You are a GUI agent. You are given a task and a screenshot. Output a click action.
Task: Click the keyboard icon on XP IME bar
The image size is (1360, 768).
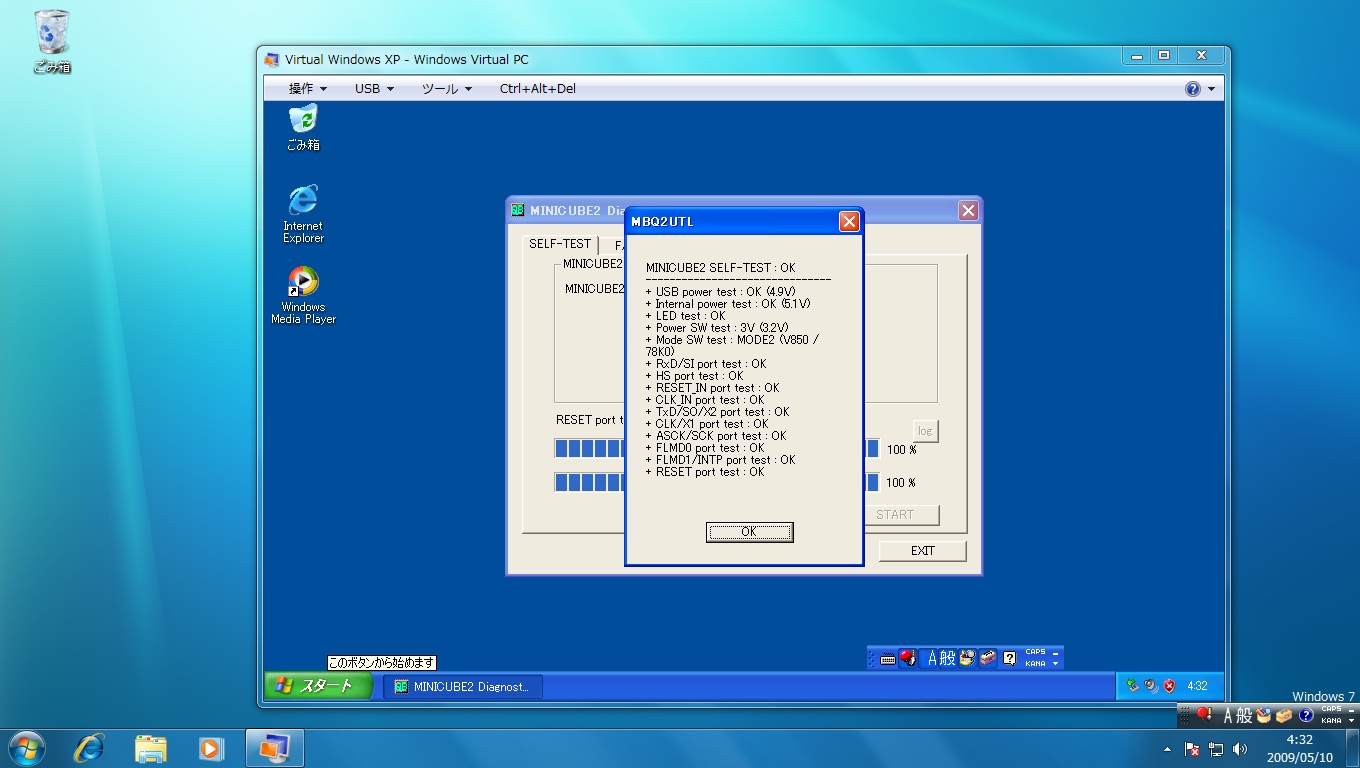[x=888, y=658]
